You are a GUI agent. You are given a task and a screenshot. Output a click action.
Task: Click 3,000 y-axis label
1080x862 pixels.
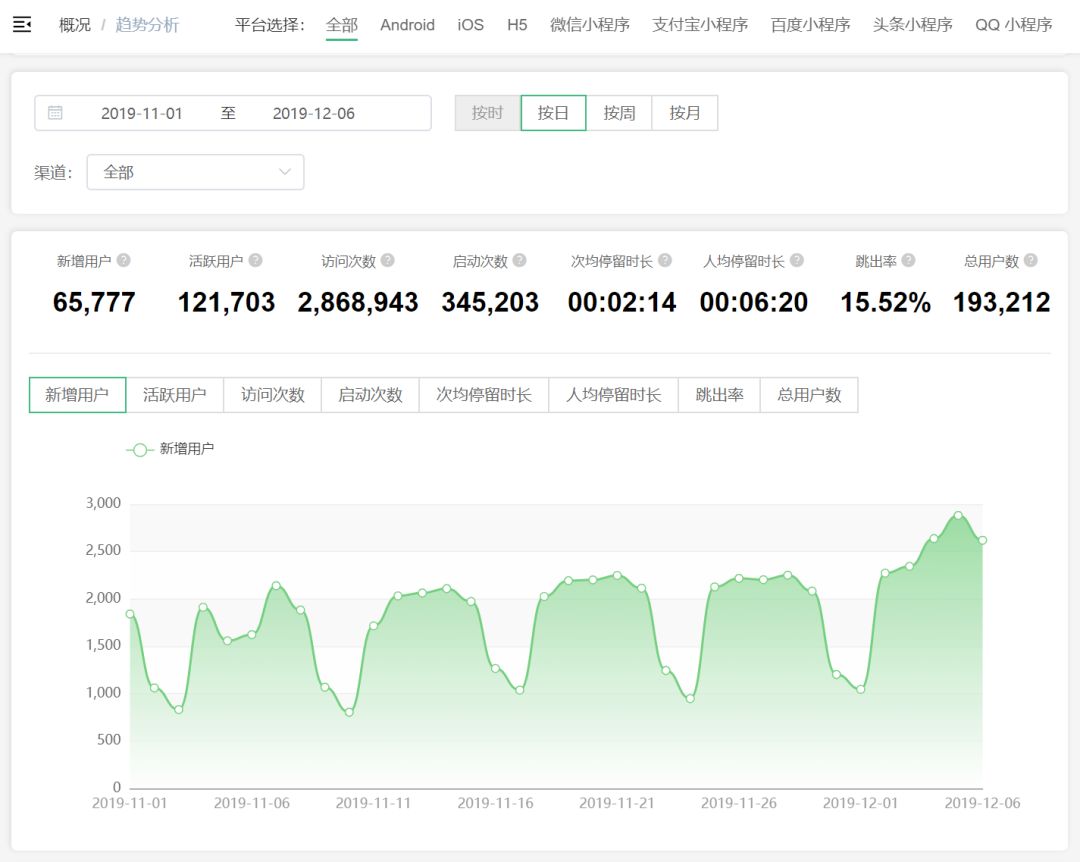(x=103, y=503)
